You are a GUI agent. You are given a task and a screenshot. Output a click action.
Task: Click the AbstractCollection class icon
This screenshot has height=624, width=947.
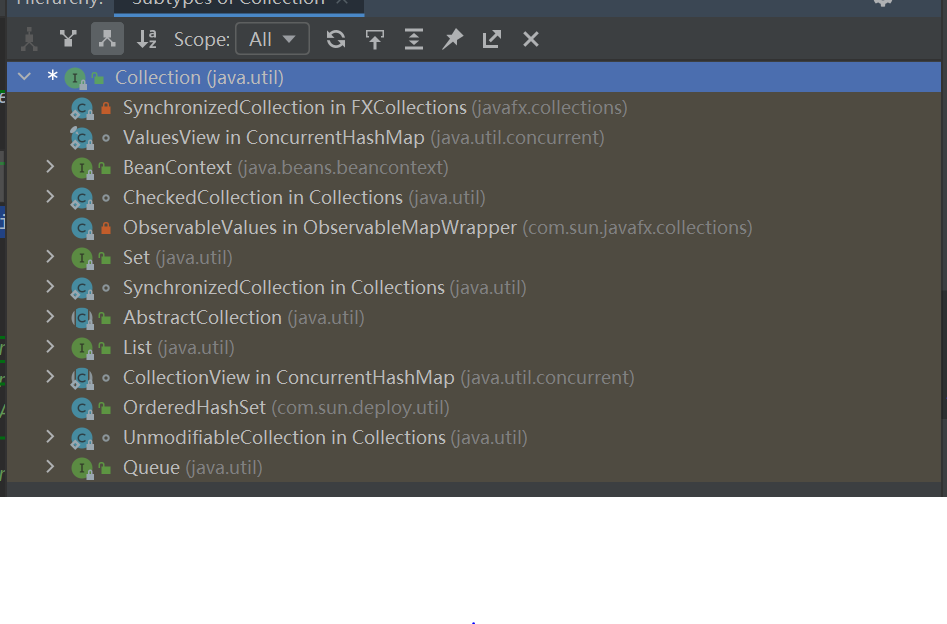[x=81, y=318]
